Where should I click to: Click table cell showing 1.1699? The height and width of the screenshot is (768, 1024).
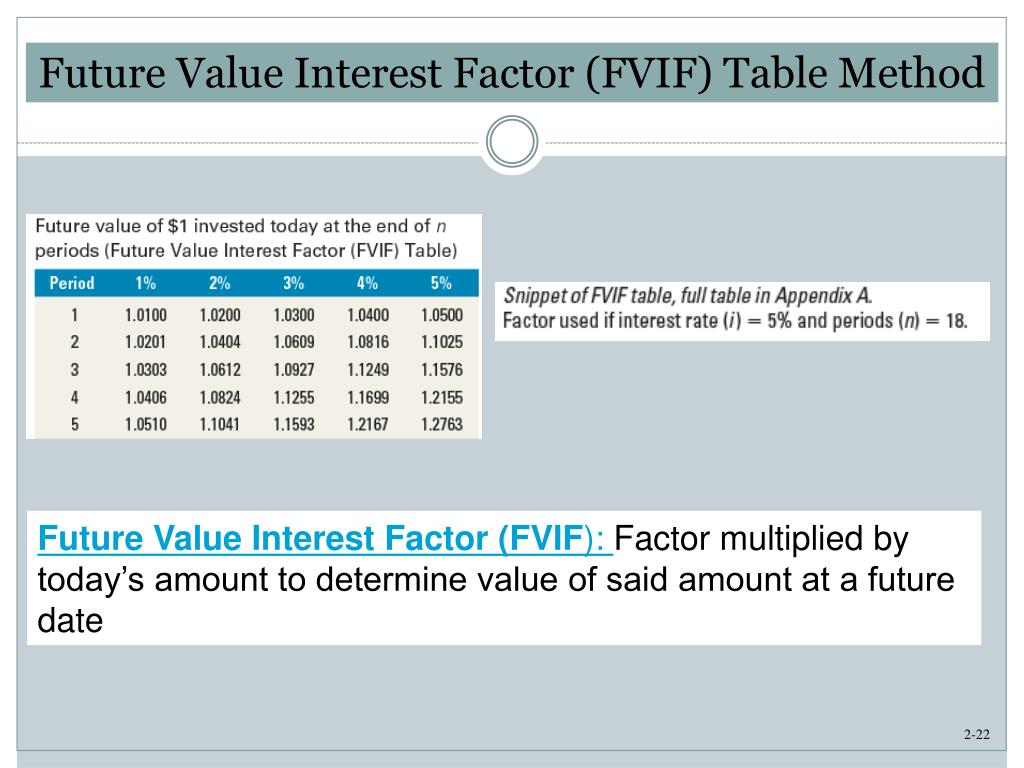(x=368, y=397)
